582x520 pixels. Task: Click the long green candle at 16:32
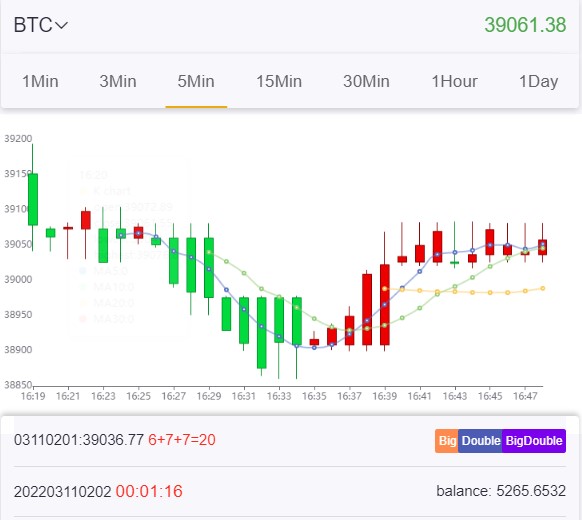tap(261, 333)
